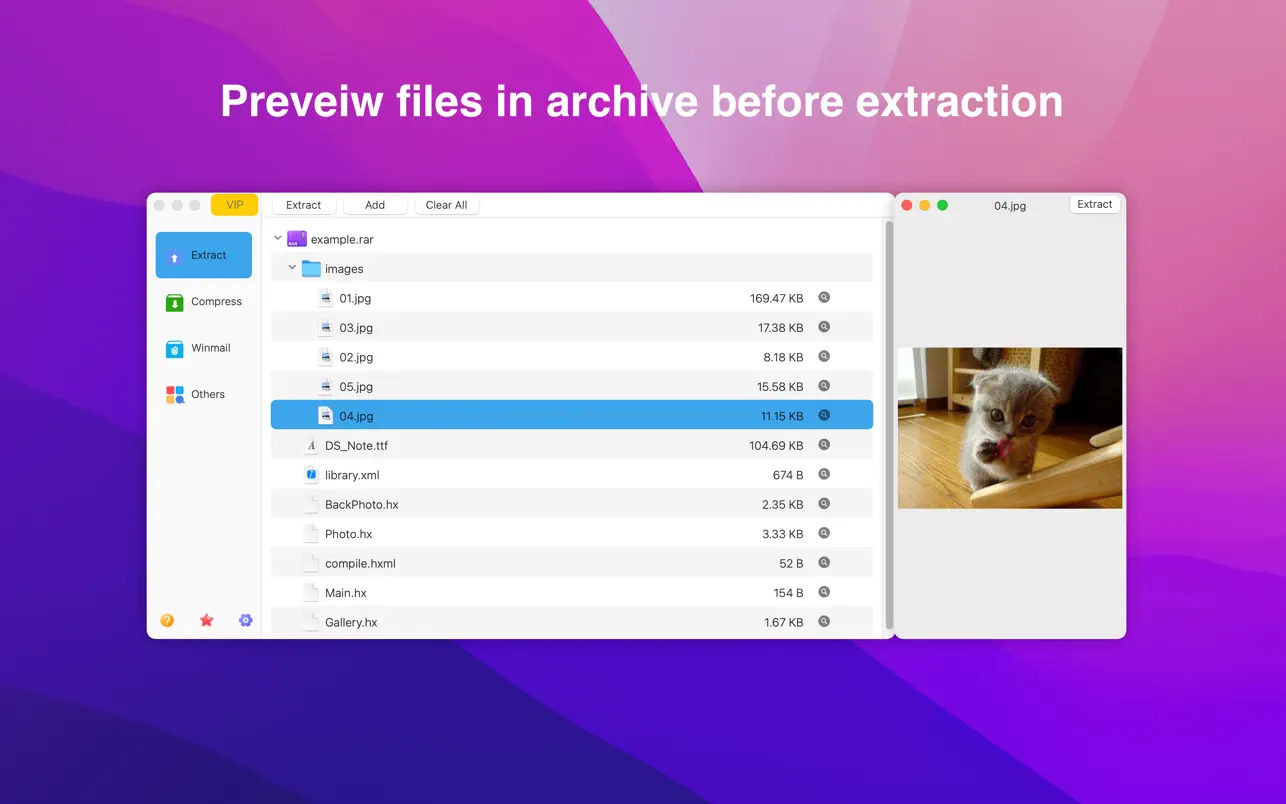Click the Photo.hx preview magnifier icon

824,533
